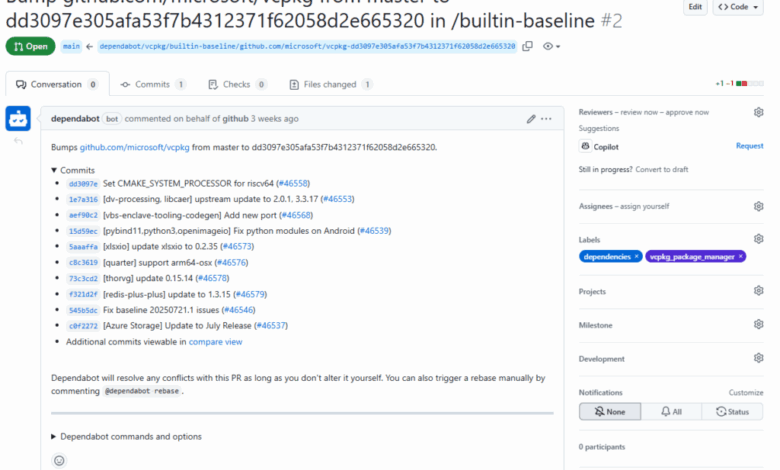The image size is (780, 470).
Task: Open pull request link #46537
Action: pos(271,326)
